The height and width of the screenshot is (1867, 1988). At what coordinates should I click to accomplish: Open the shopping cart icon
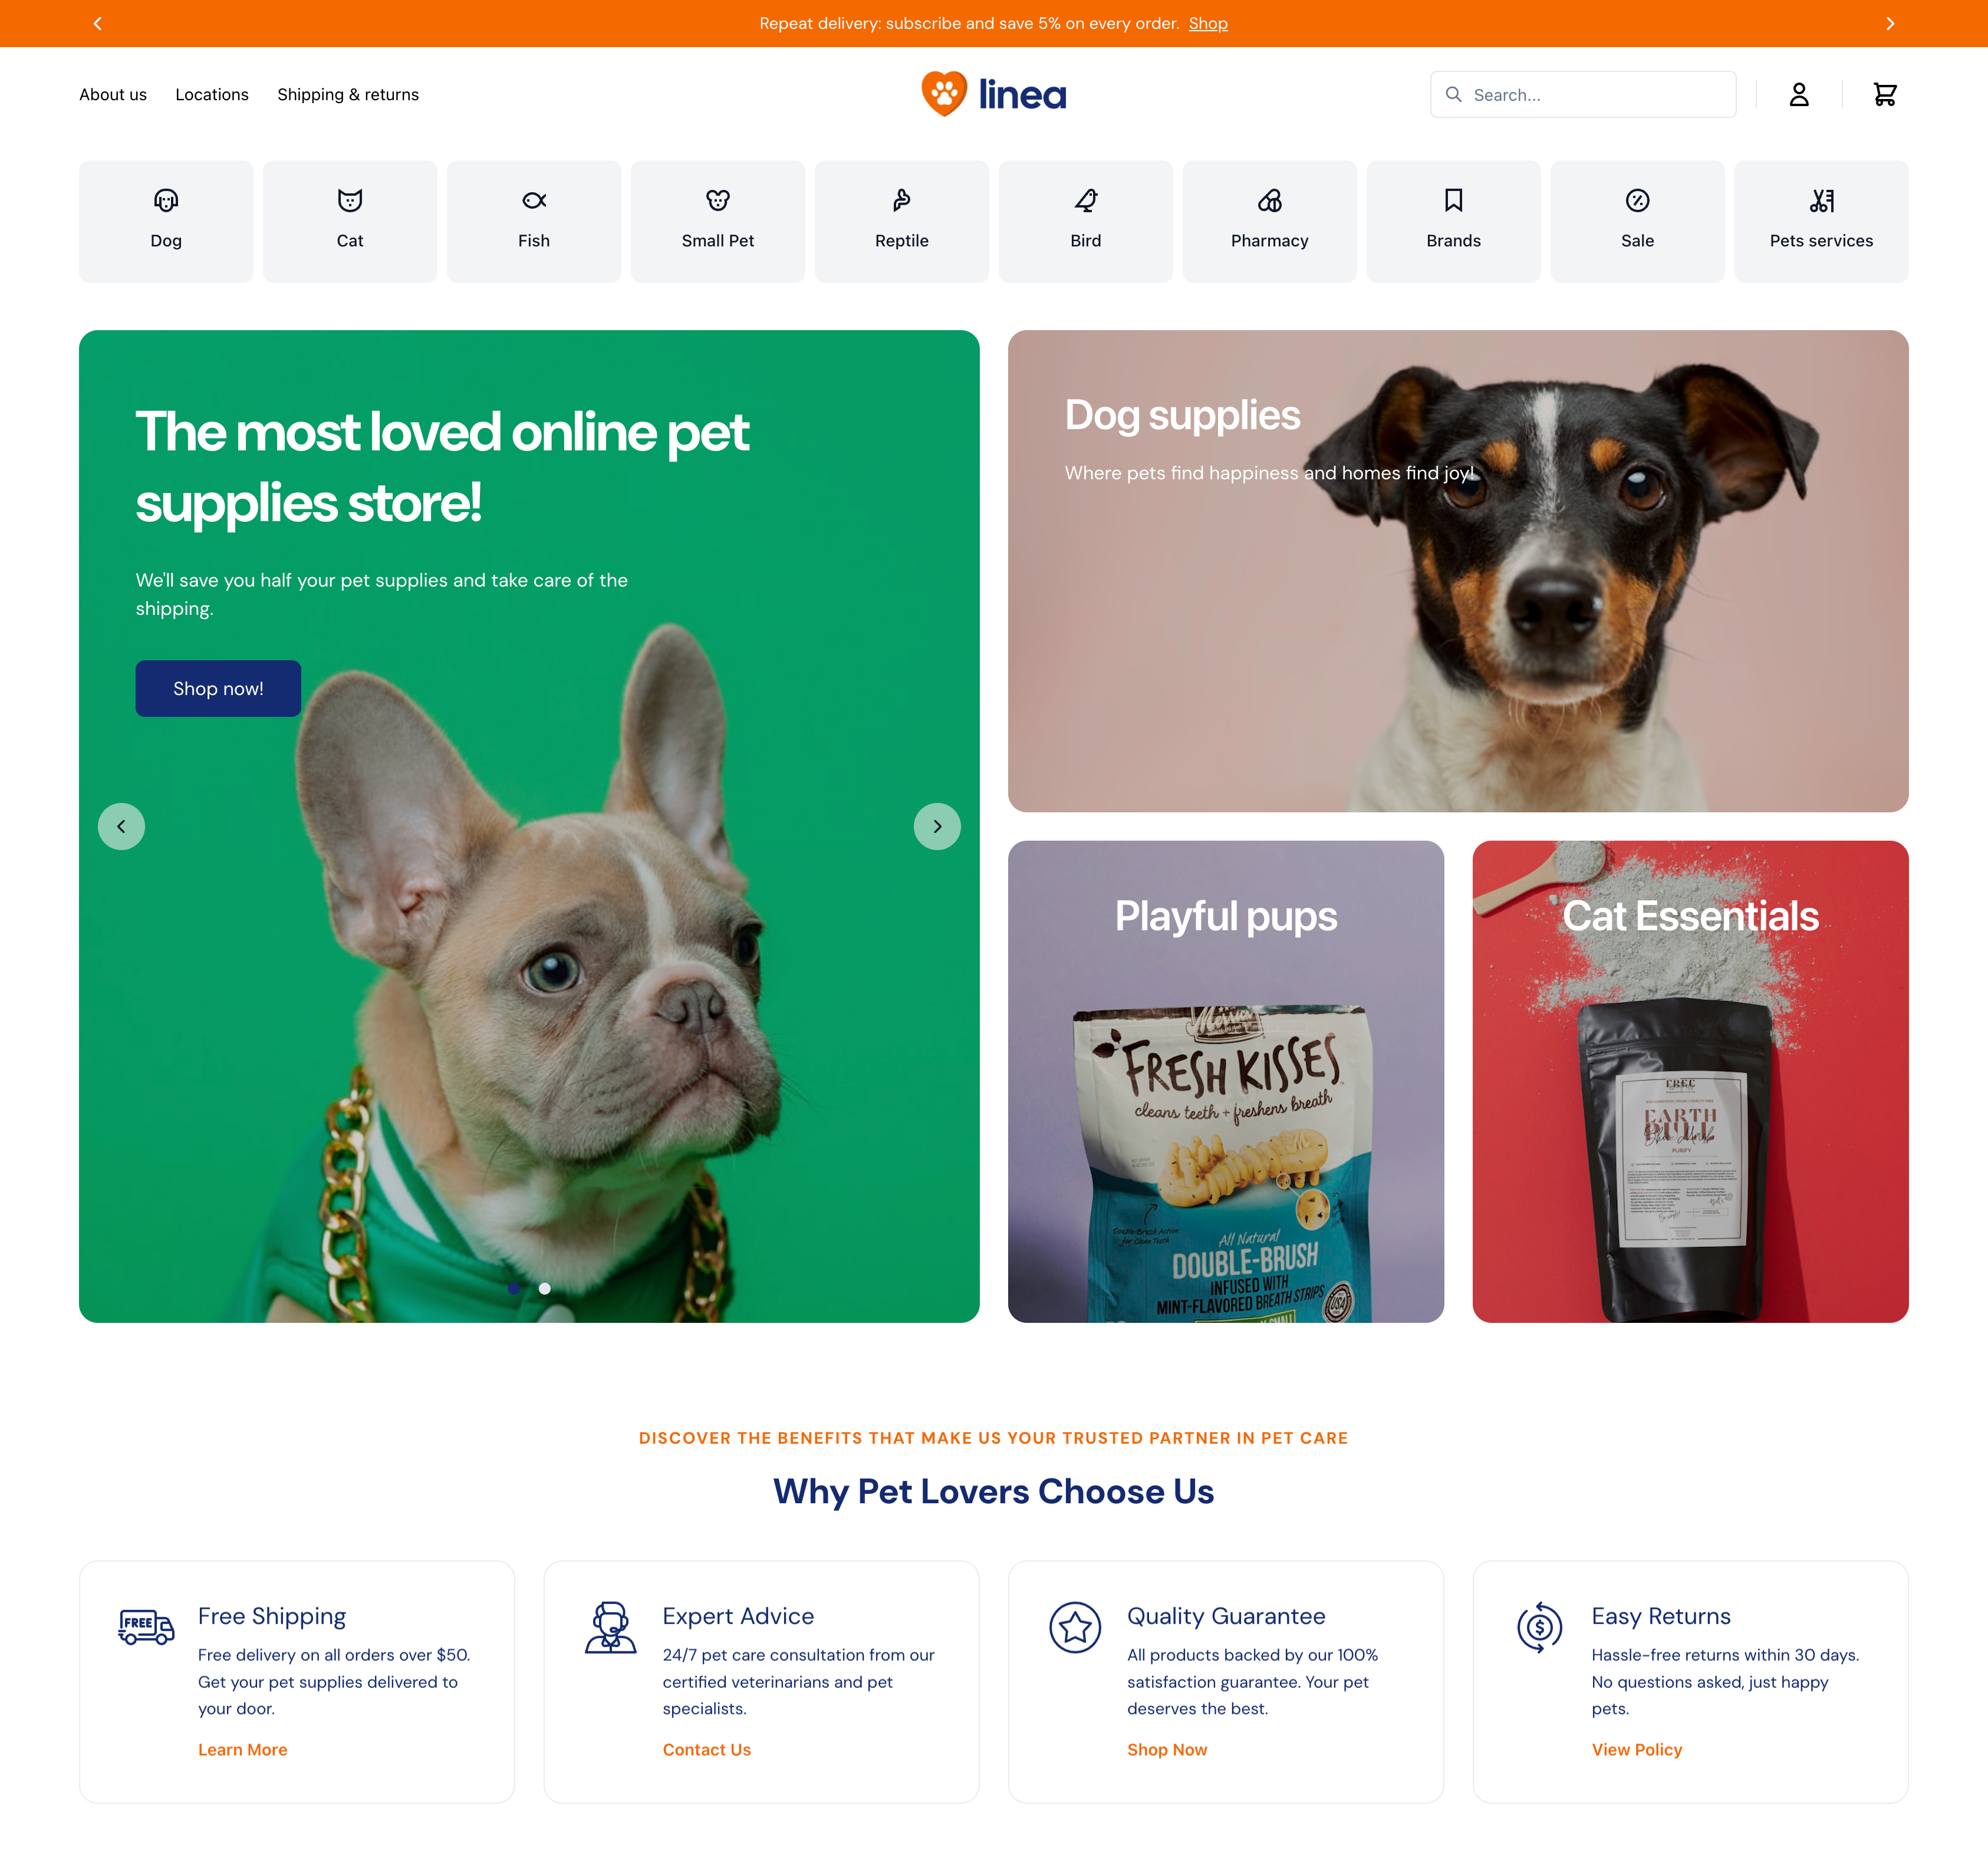[1884, 95]
